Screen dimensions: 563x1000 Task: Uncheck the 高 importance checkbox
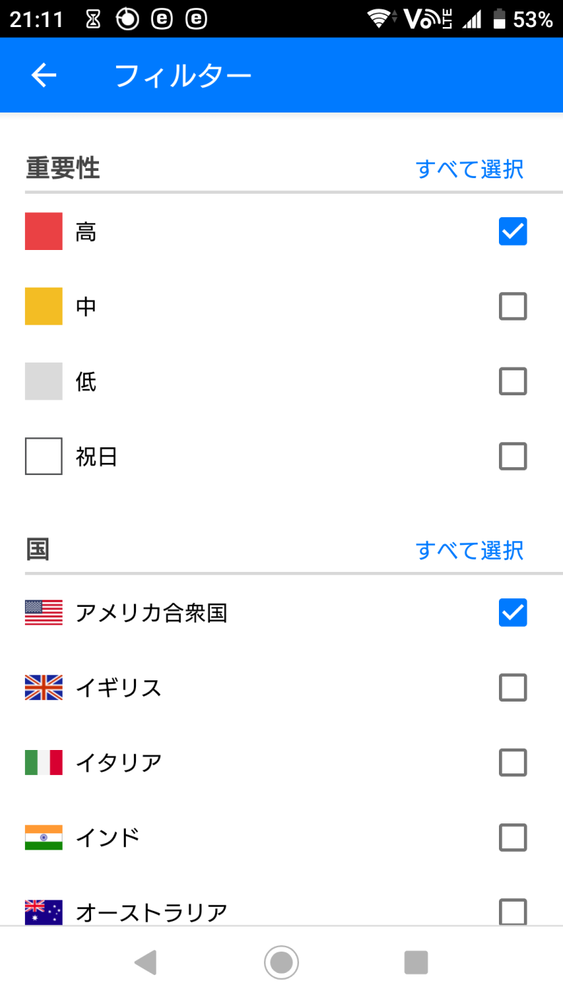[513, 231]
